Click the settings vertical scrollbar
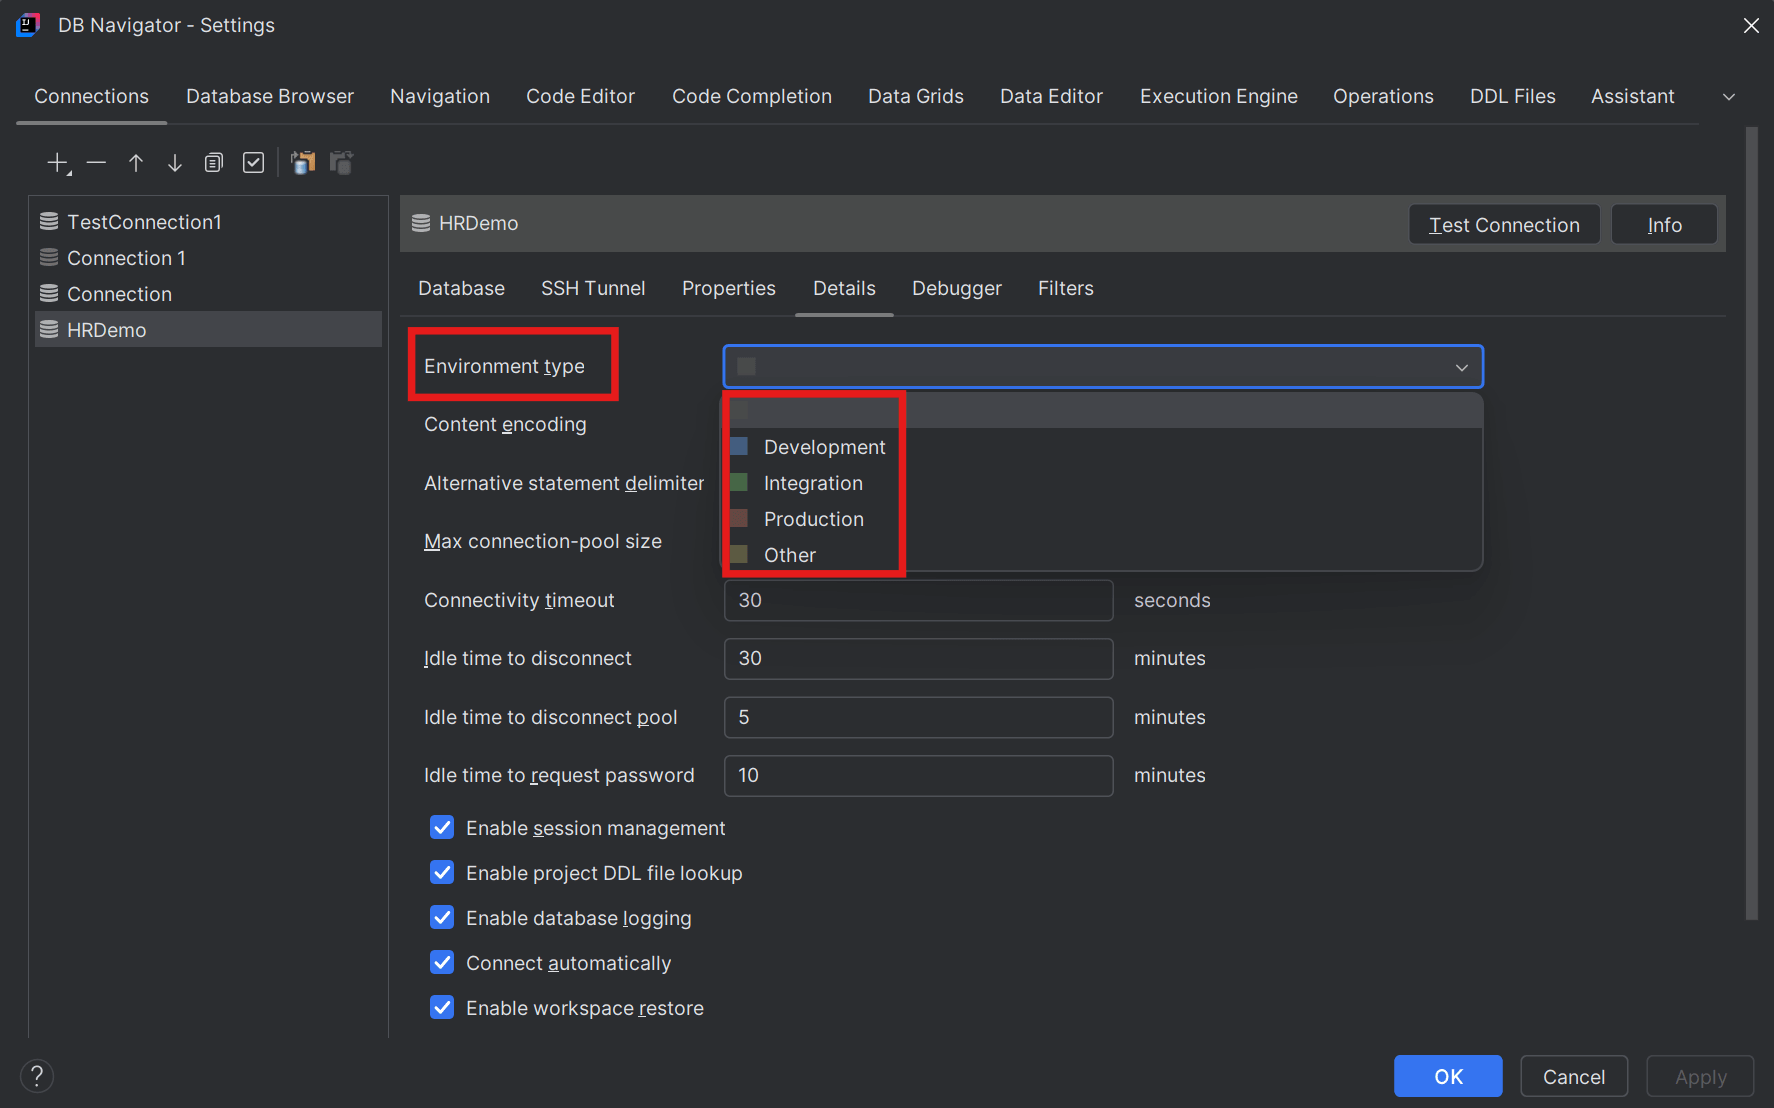 pyautogui.click(x=1751, y=523)
